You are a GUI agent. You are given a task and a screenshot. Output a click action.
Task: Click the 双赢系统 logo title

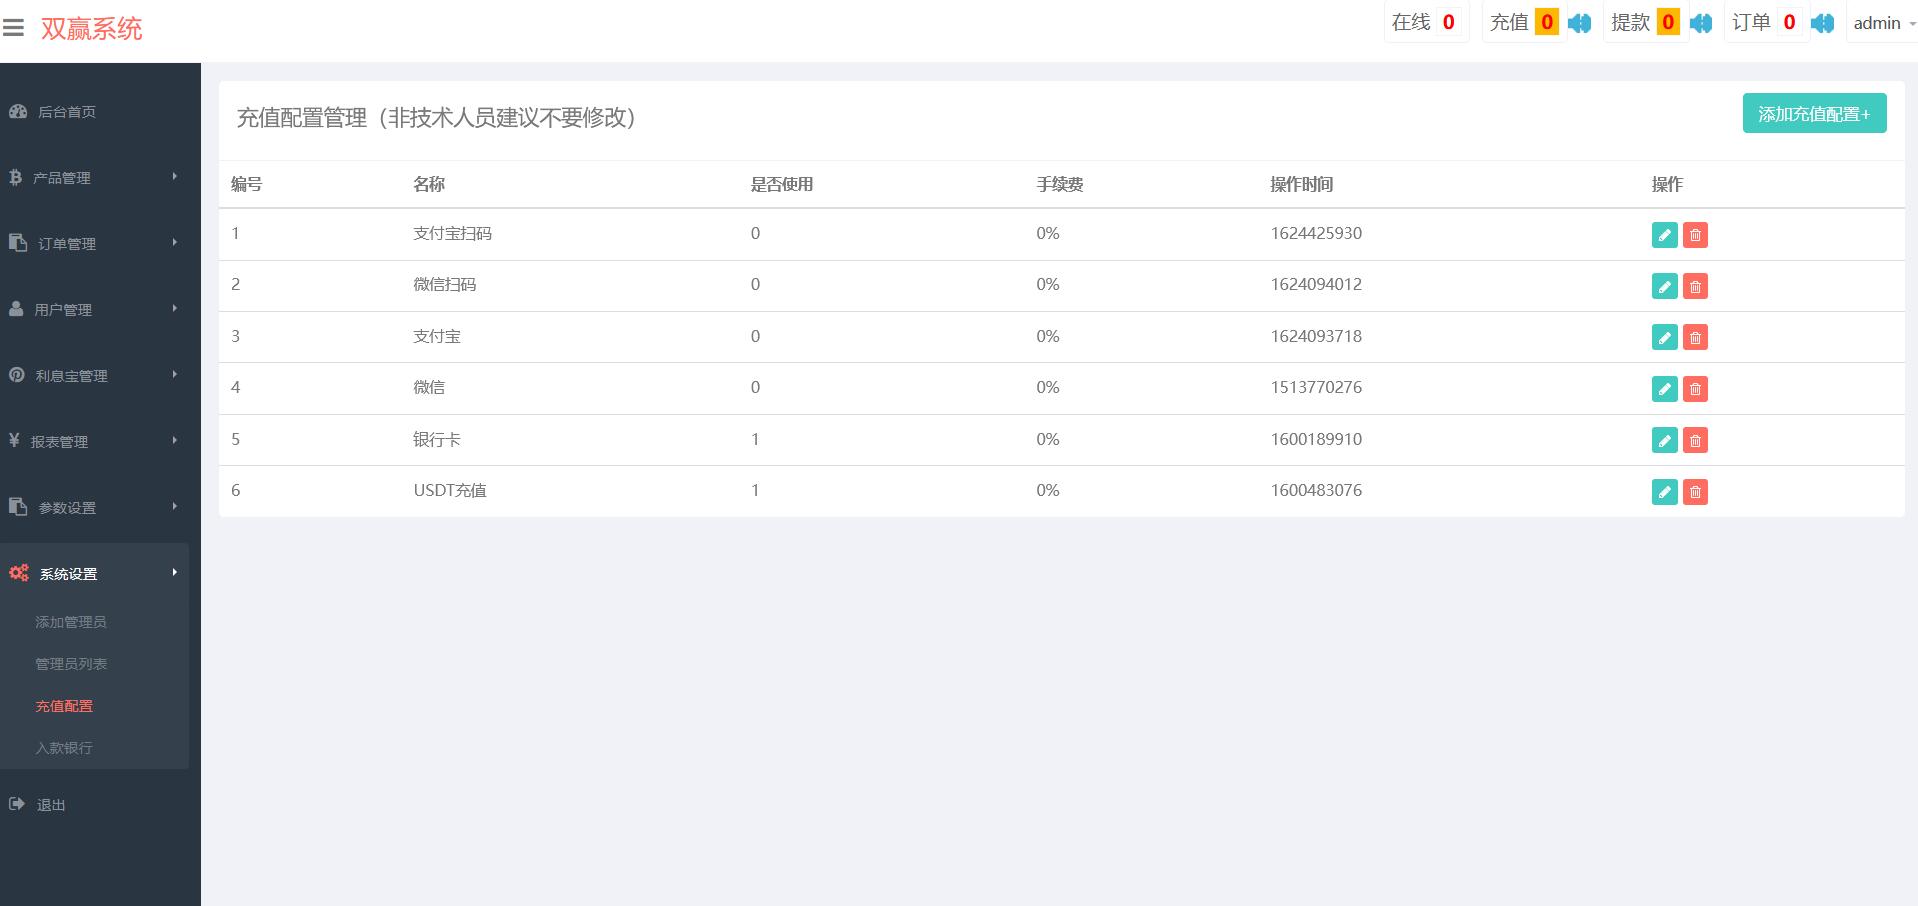coord(92,29)
